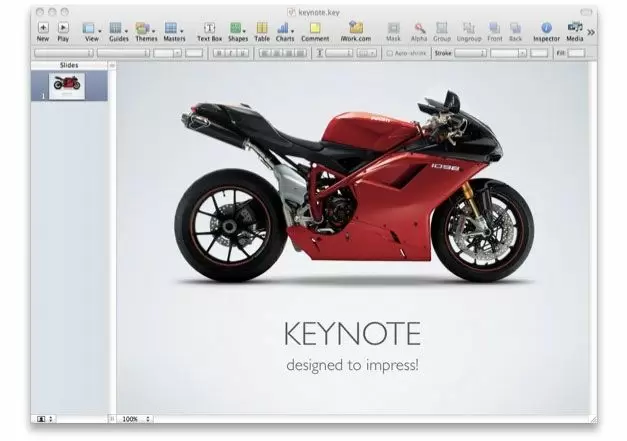627x441 pixels.
Task: Click the iWork.com share icon
Action: [x=356, y=28]
